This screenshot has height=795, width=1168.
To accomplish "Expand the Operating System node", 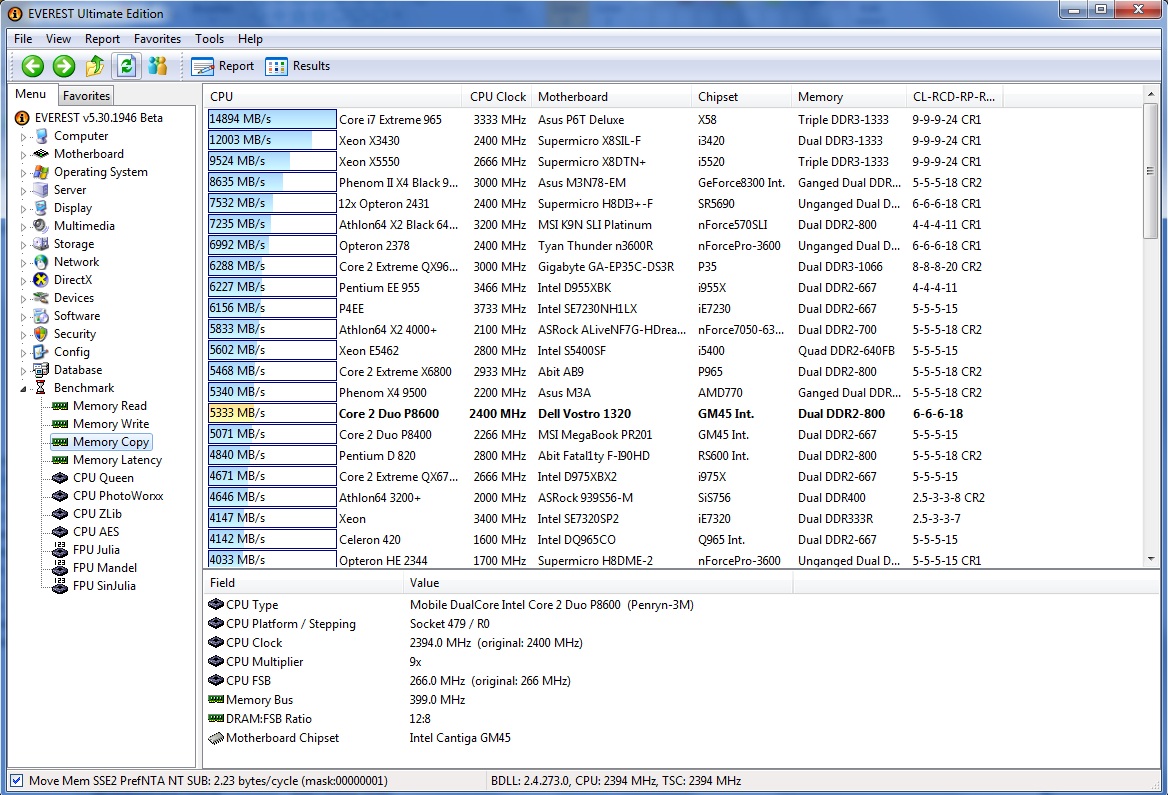I will point(23,172).
